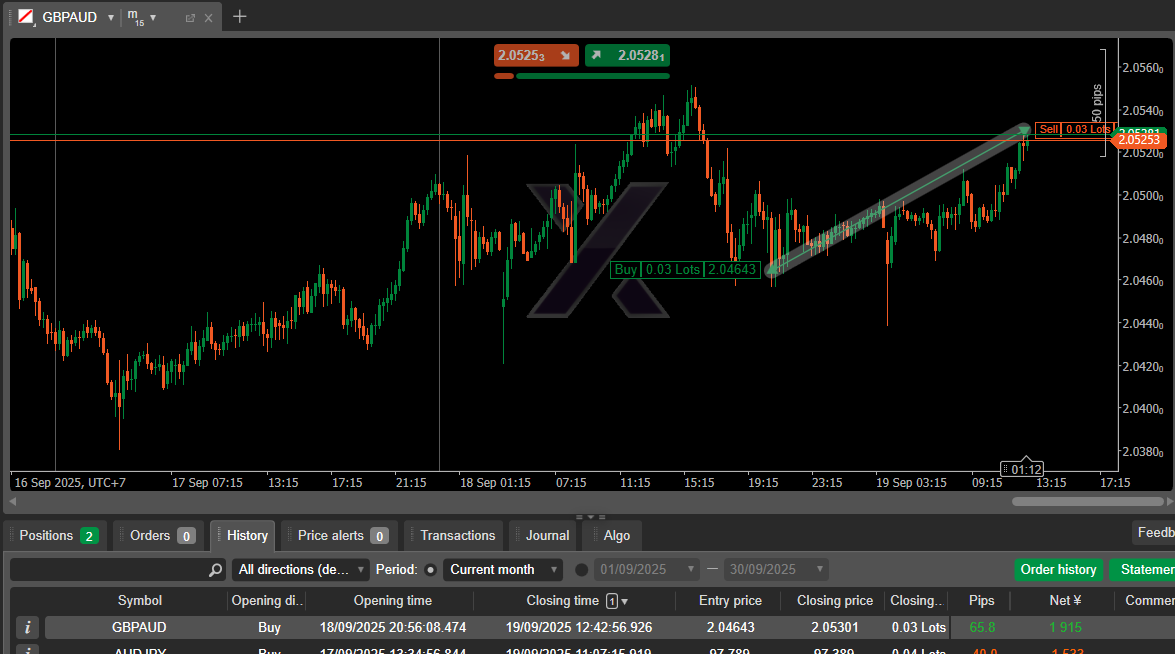
Task: Open the GBPAUD symbol dropdown
Action: (x=110, y=18)
